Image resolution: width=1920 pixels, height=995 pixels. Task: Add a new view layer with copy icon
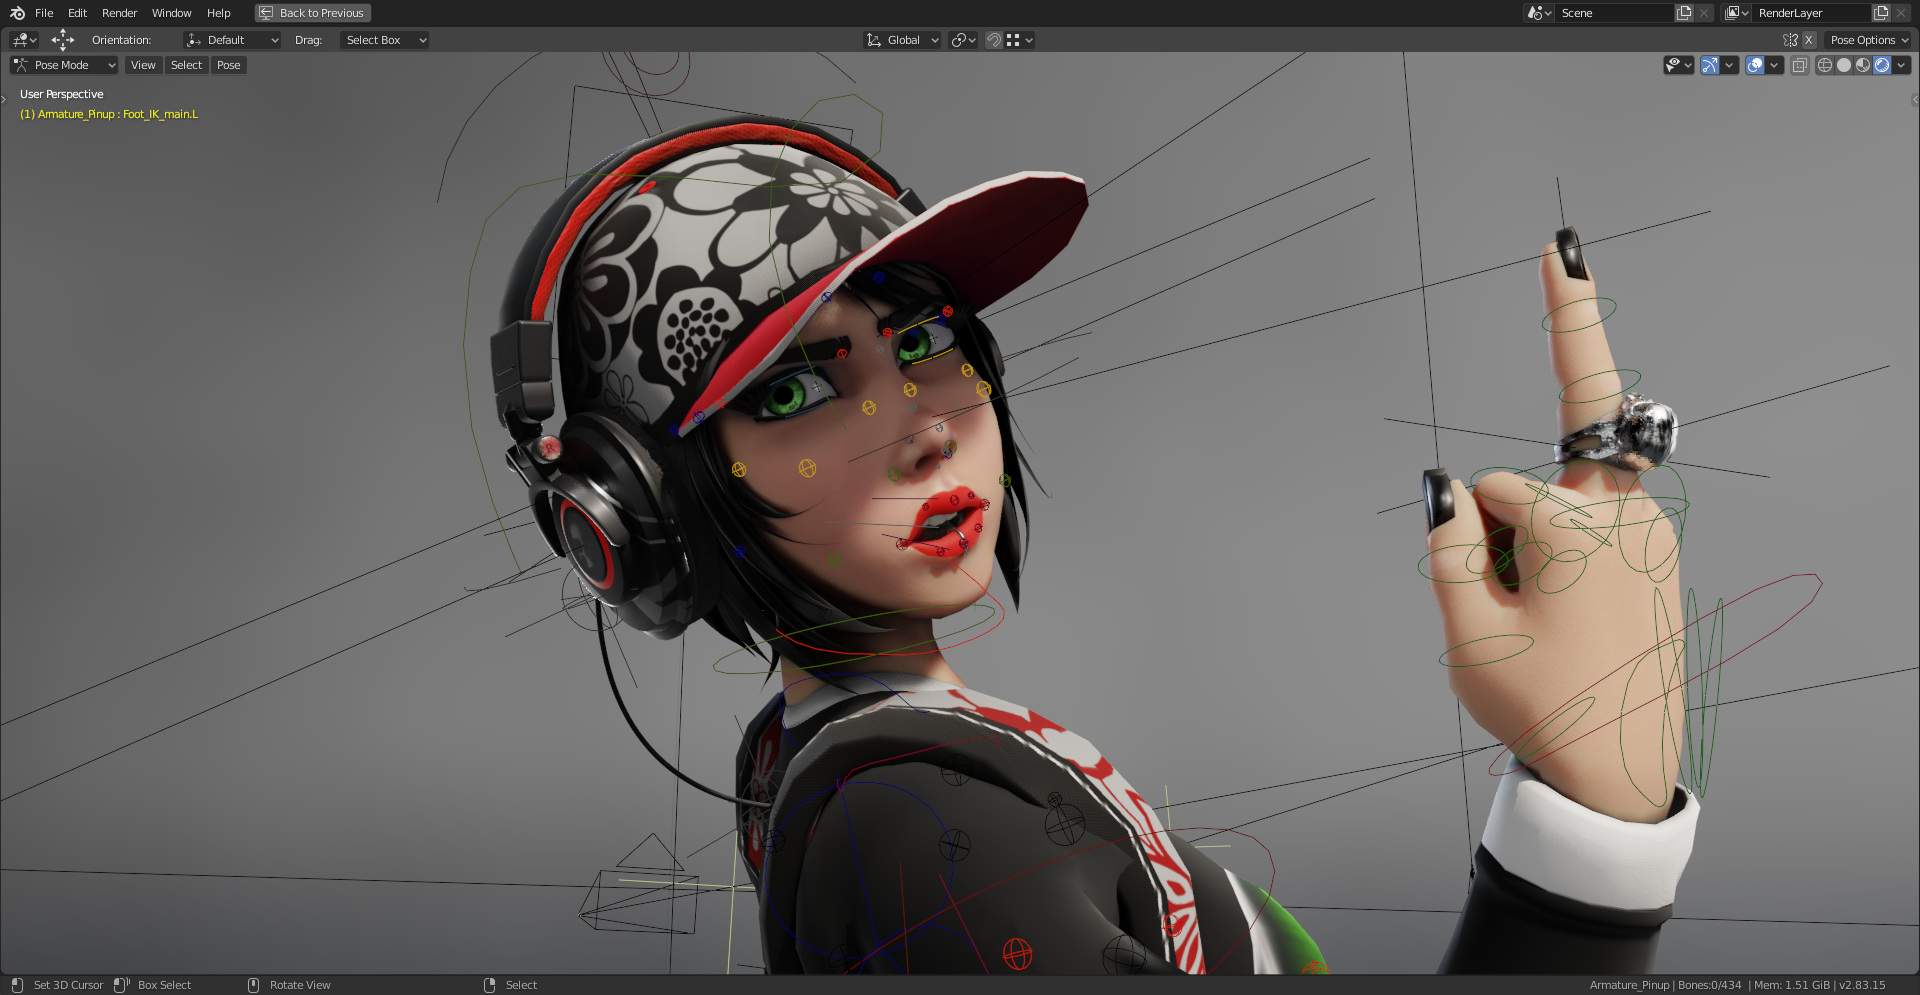pos(1881,13)
